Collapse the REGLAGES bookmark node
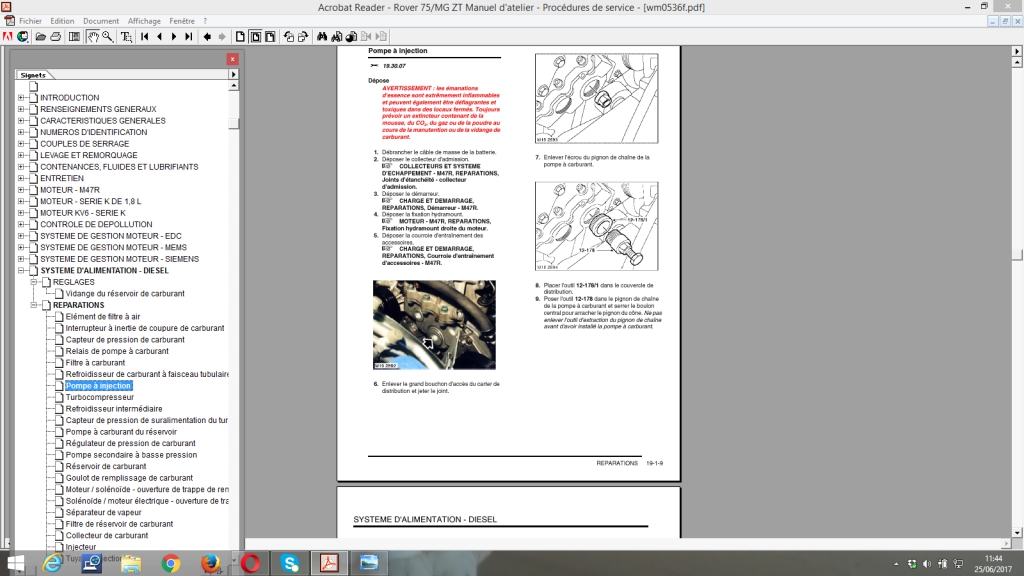The image size is (1024, 576). point(34,282)
